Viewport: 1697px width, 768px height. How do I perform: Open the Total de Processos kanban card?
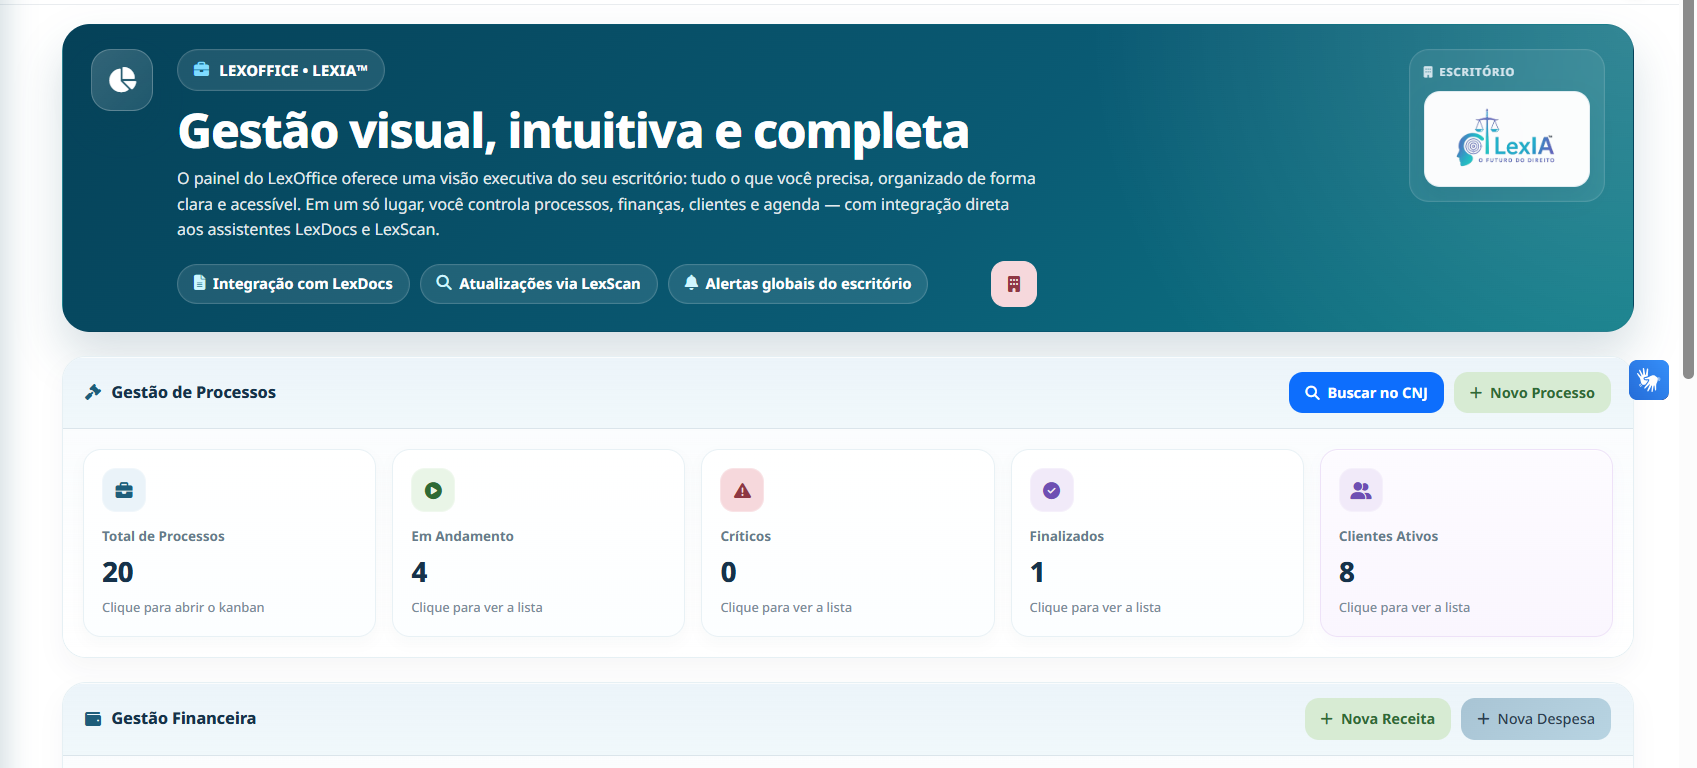coord(229,543)
